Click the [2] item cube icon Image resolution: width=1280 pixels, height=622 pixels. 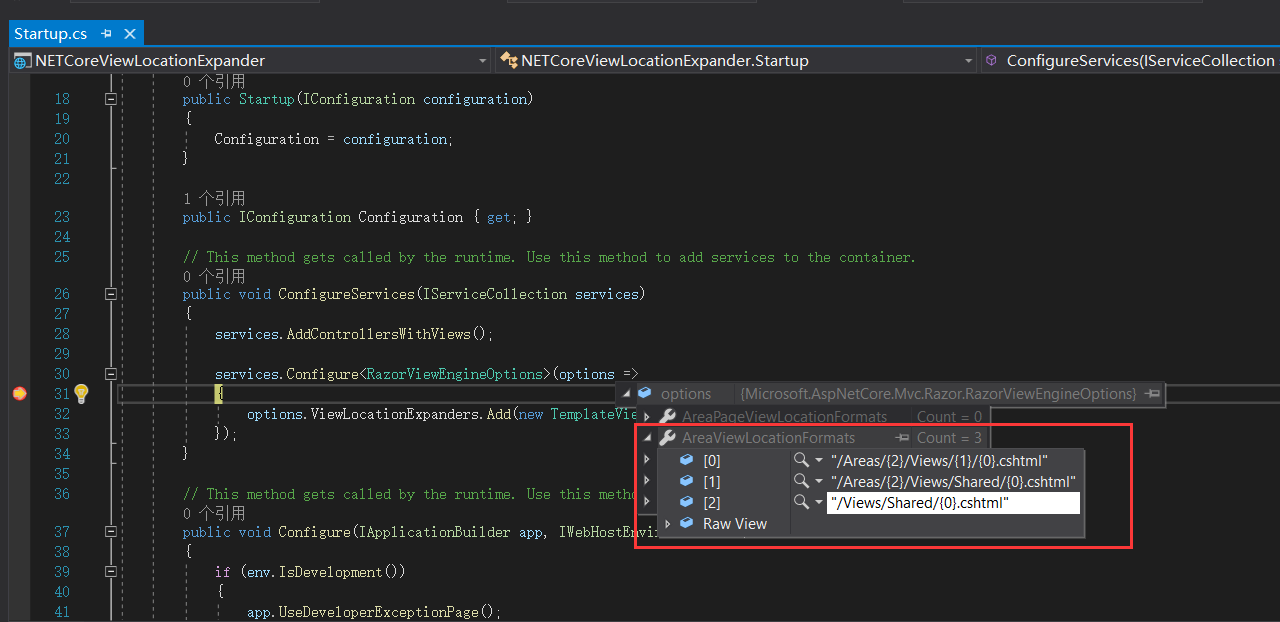[x=686, y=502]
